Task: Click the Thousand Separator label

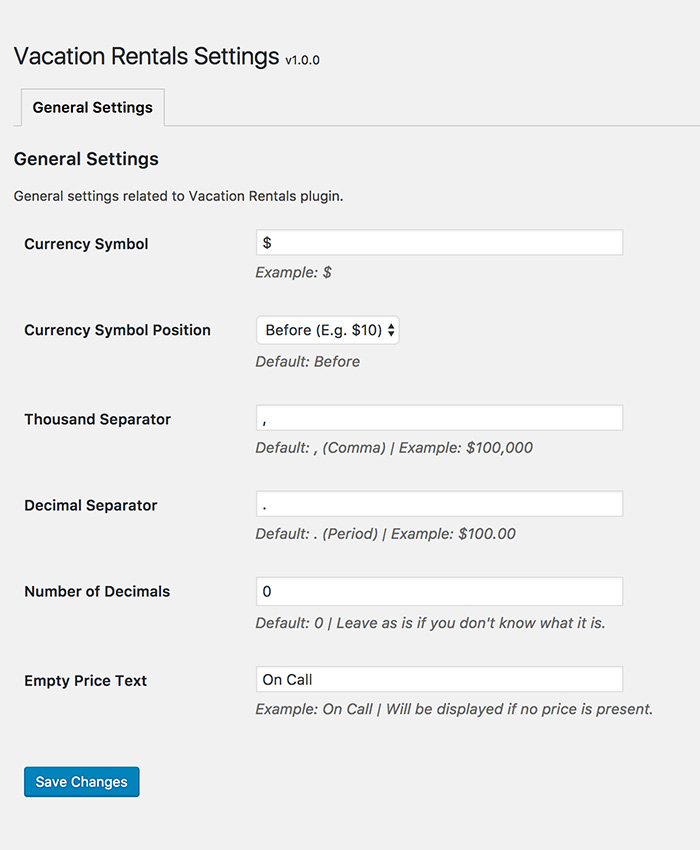Action: coord(98,419)
